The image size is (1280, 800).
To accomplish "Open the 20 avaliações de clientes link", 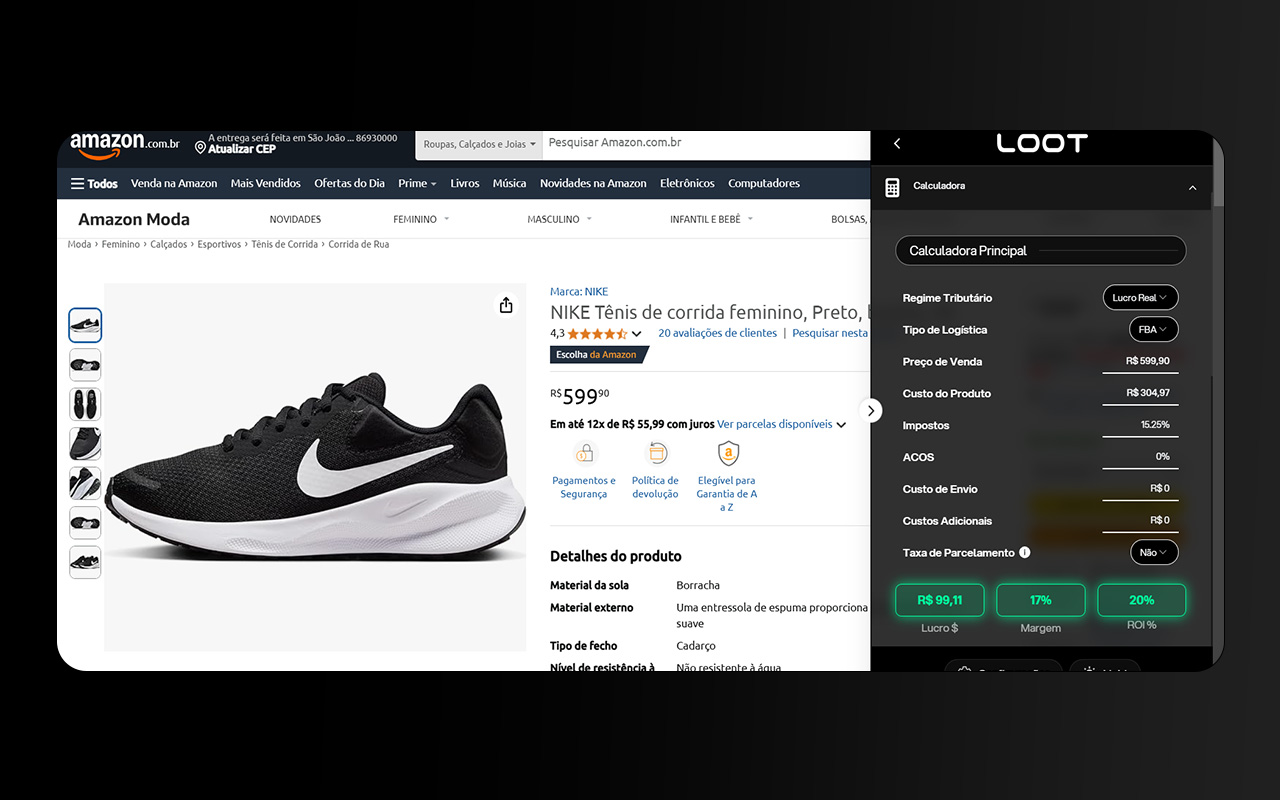I will tap(718, 333).
